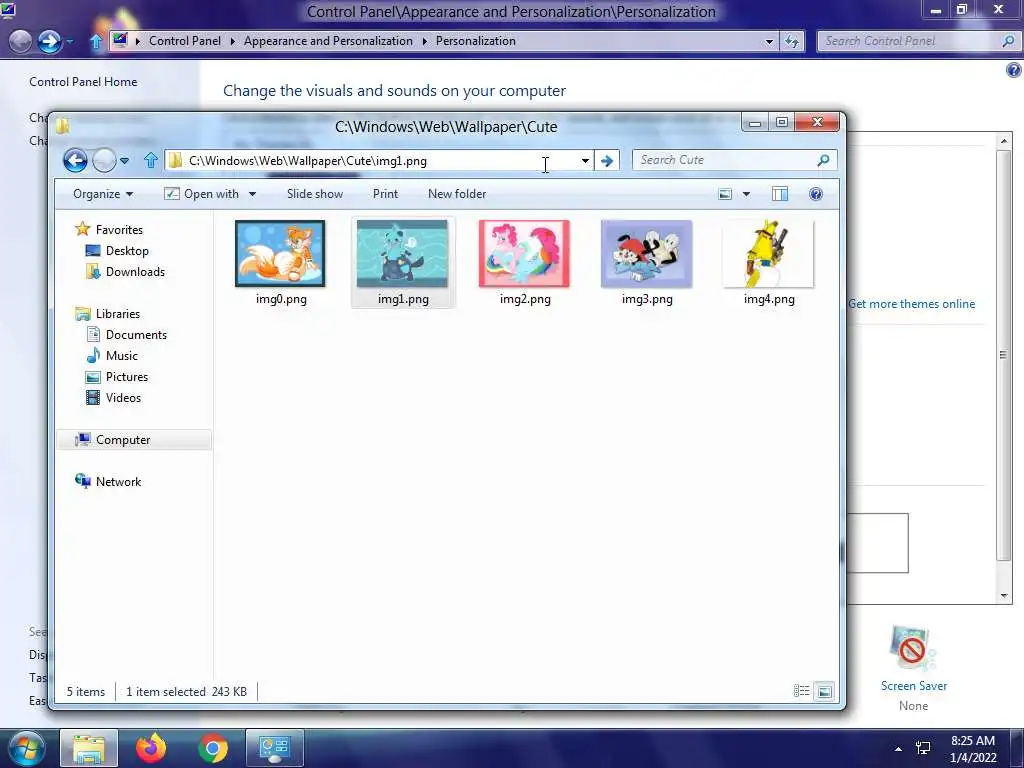Viewport: 1024px width, 768px height.
Task: Click the Search Cute field
Action: [734, 160]
